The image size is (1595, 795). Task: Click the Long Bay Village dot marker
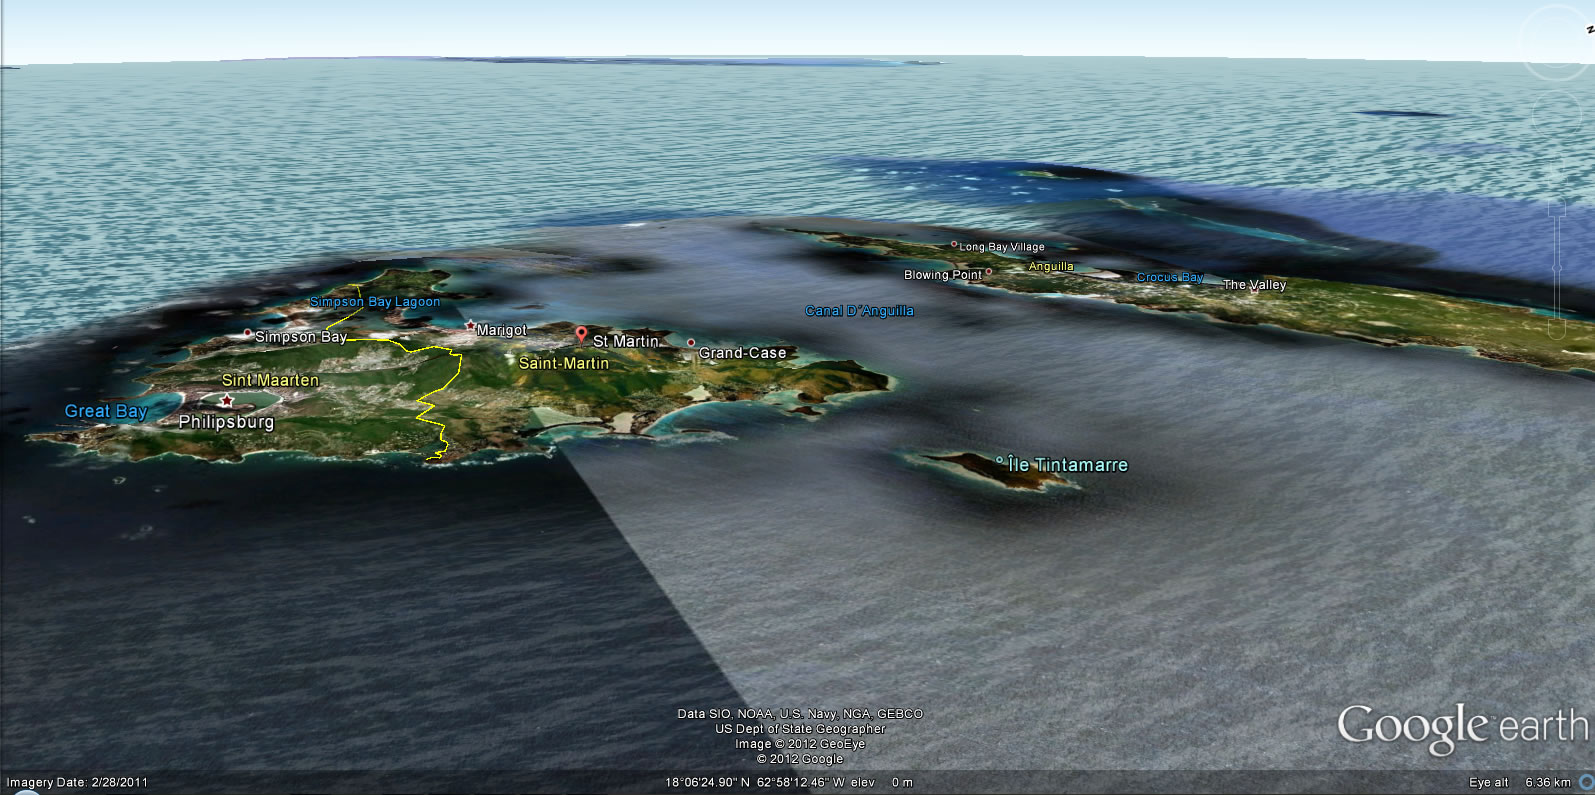point(954,244)
